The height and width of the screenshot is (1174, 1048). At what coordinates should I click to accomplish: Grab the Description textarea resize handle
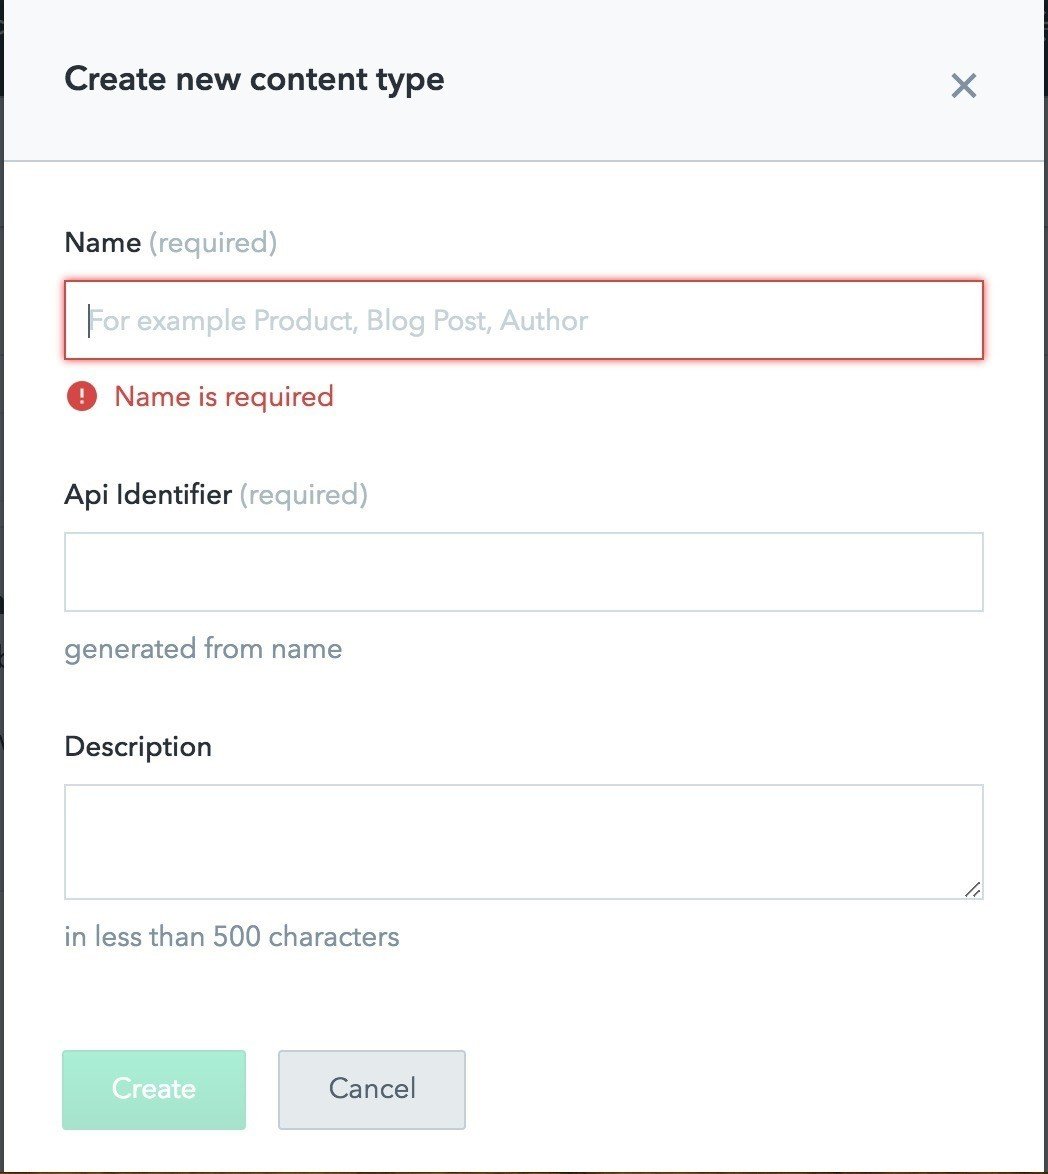click(x=972, y=889)
